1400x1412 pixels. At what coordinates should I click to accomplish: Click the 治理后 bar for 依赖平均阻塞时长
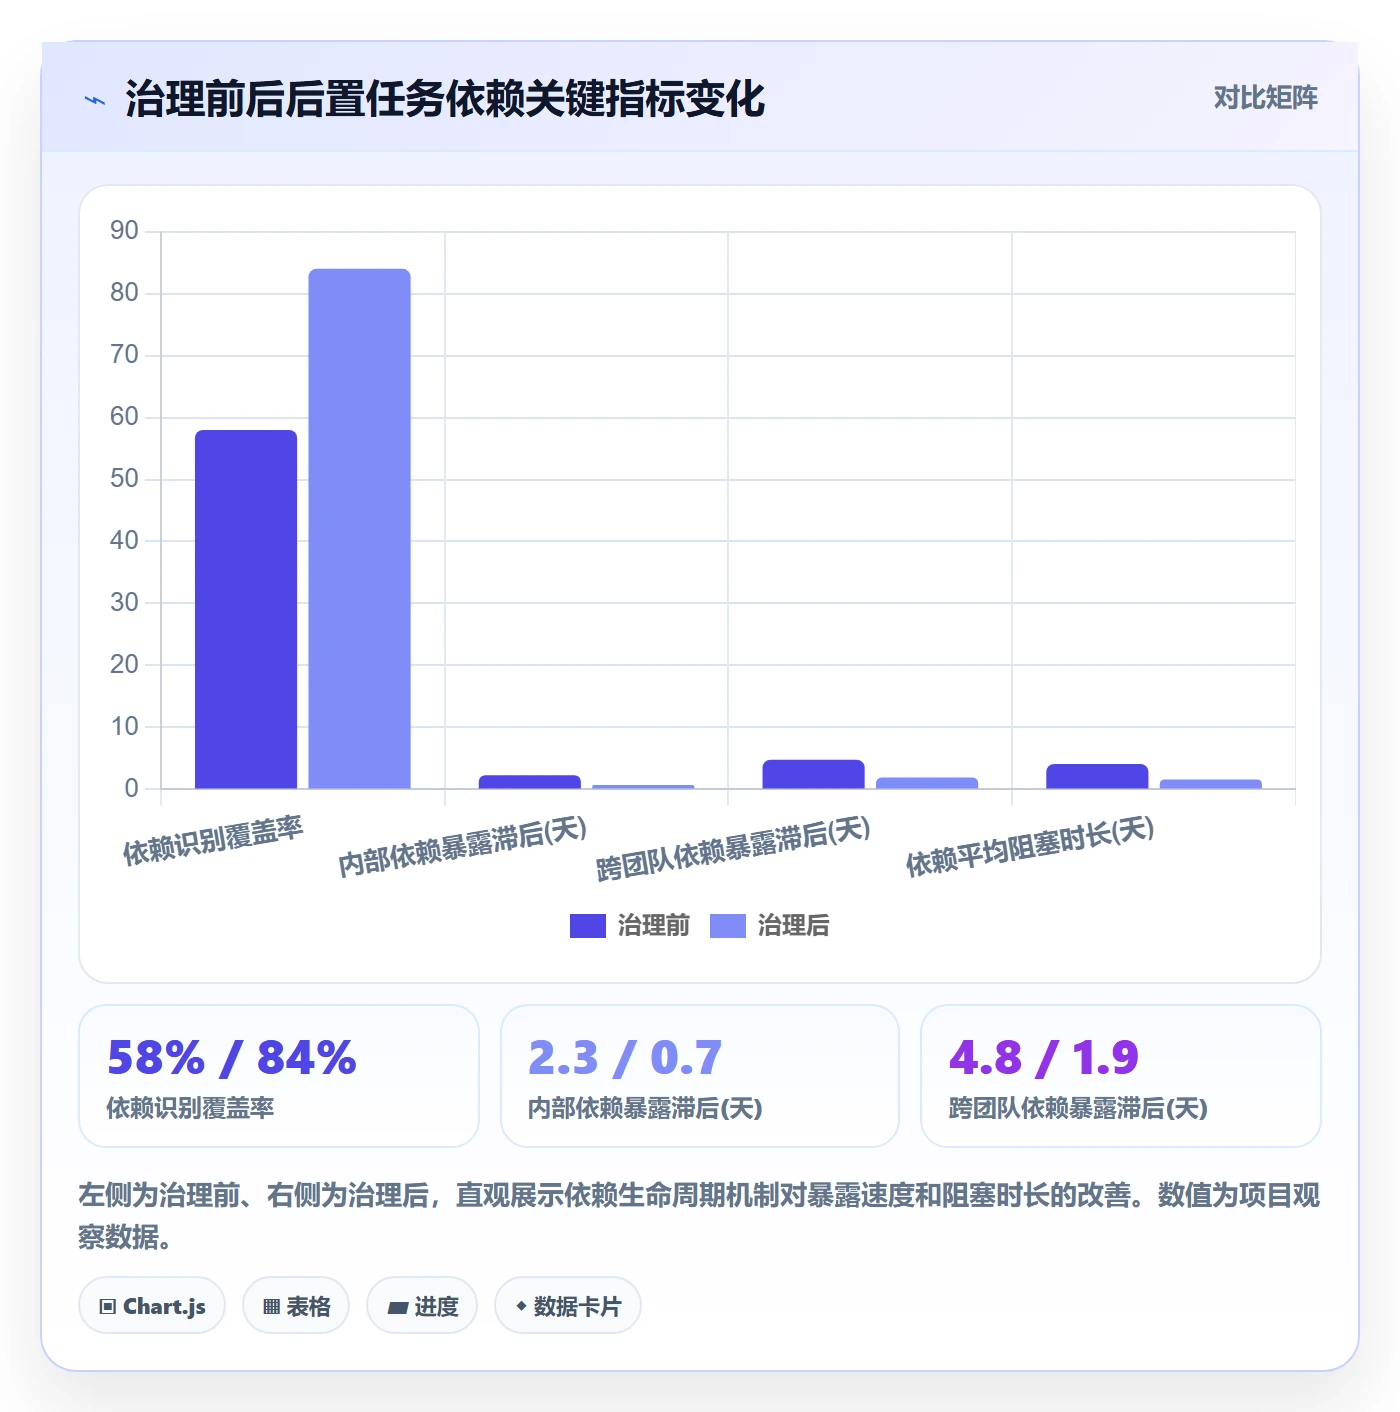coord(1211,784)
